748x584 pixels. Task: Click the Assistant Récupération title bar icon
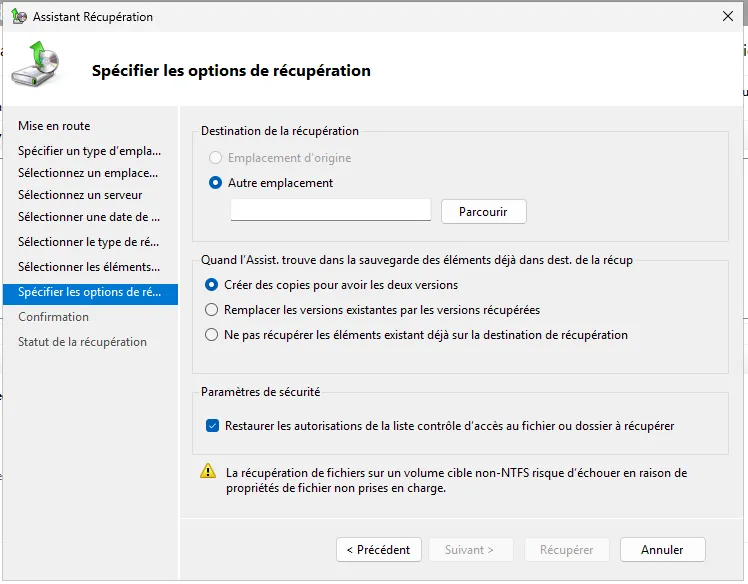pos(18,17)
